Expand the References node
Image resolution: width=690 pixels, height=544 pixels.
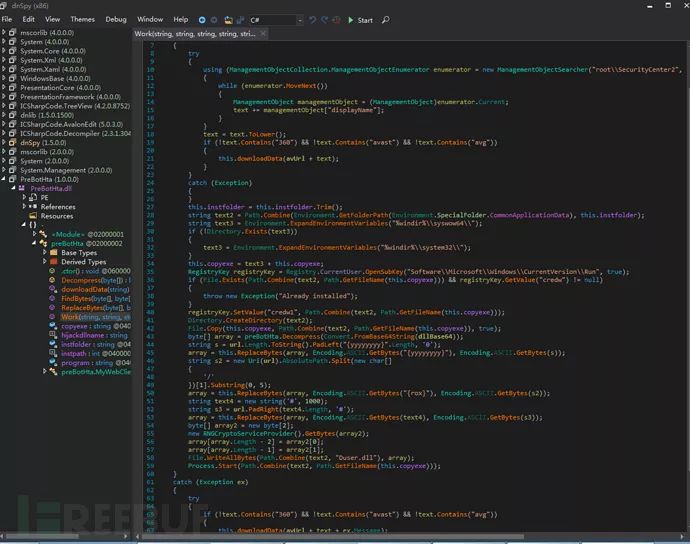(25, 207)
